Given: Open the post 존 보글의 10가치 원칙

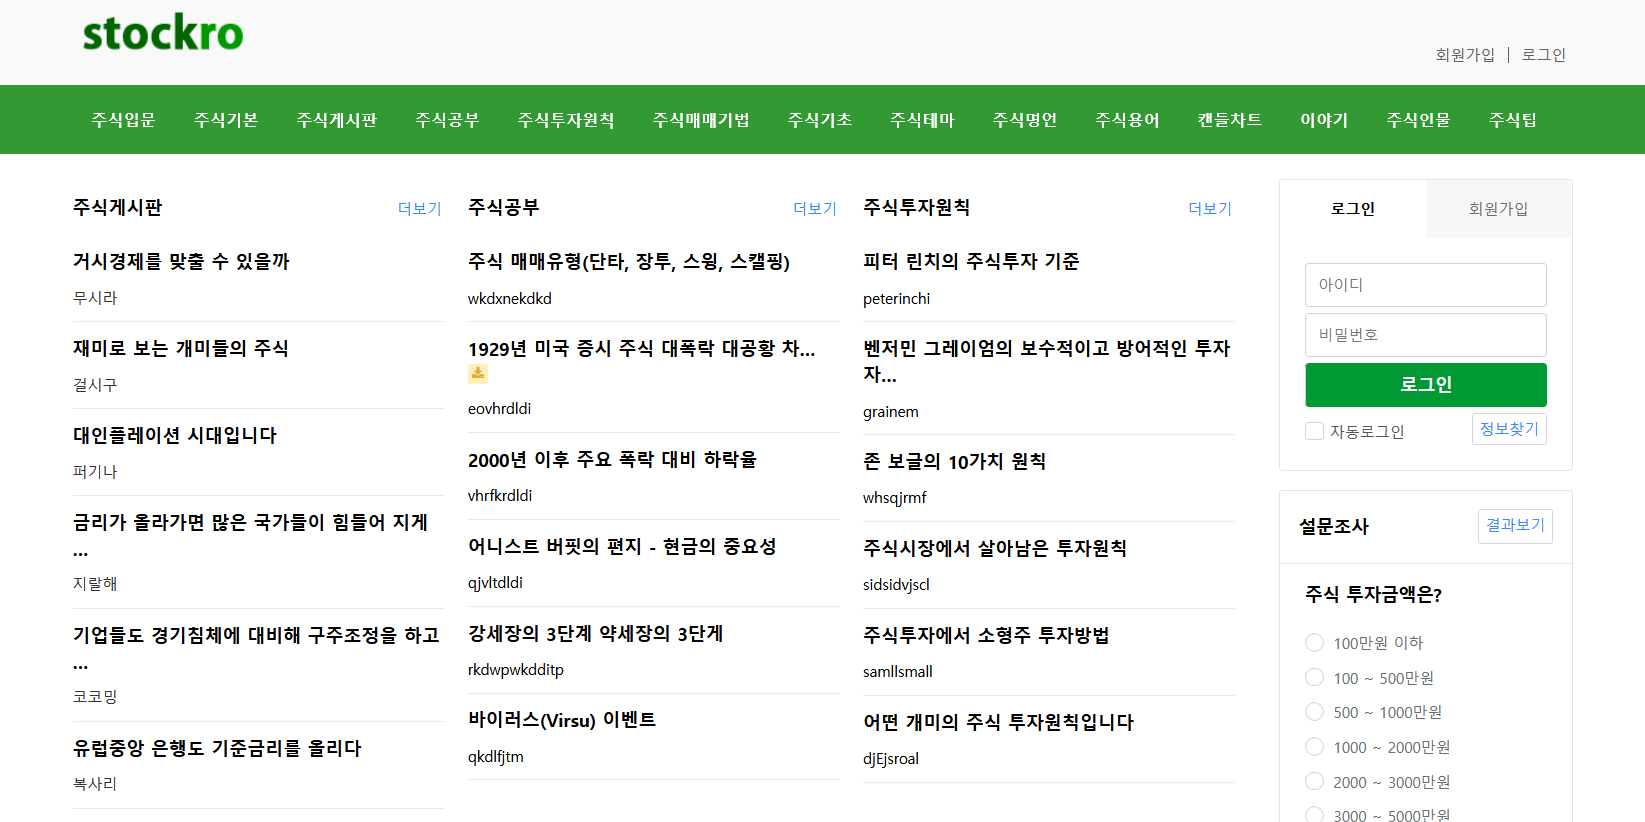Looking at the screenshot, I should click(955, 462).
